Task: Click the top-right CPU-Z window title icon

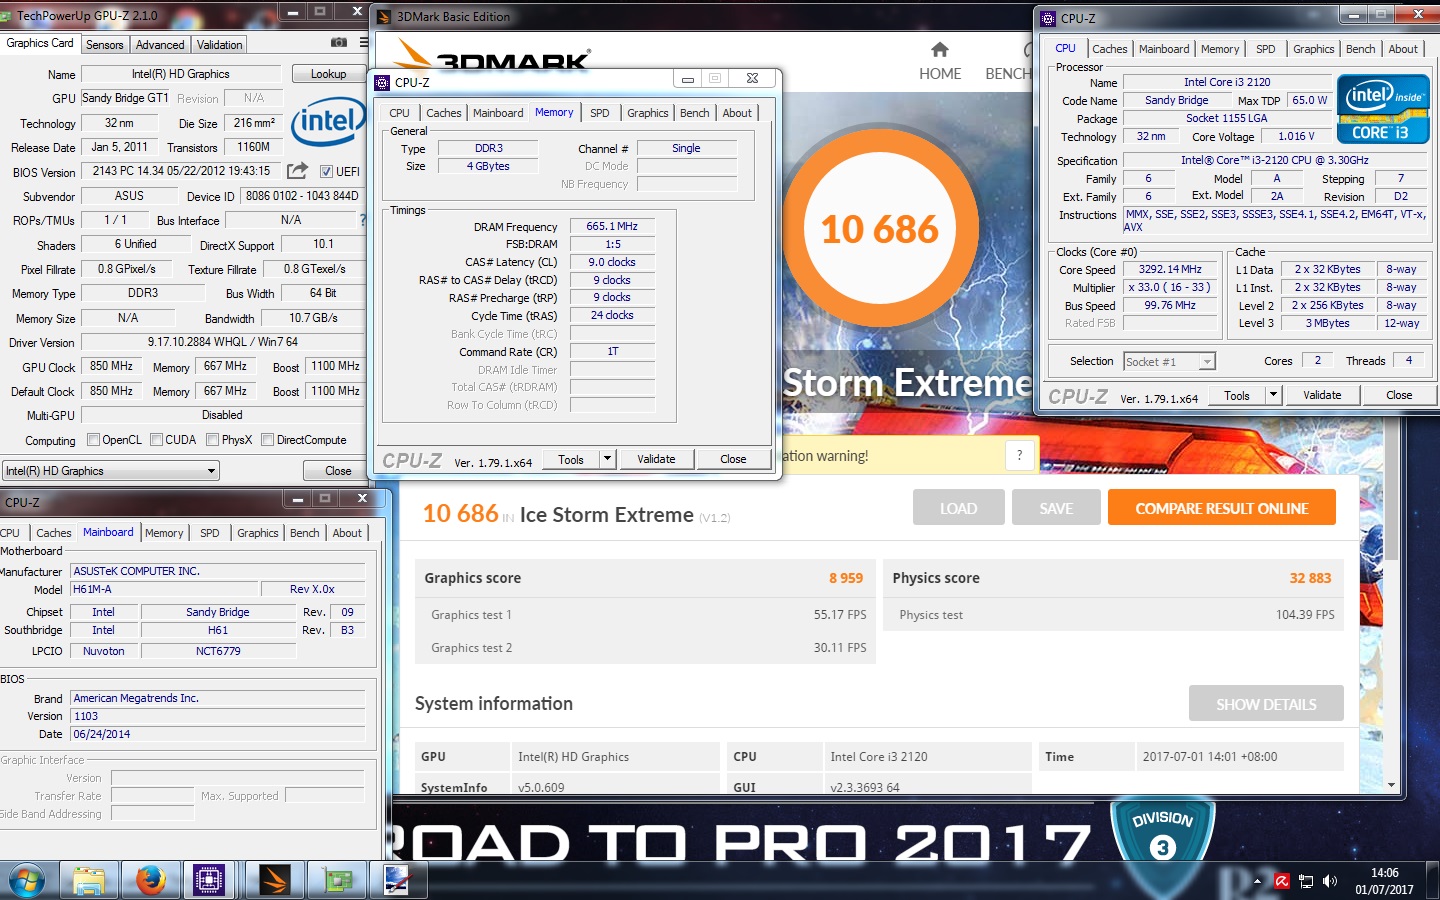Action: pos(1048,18)
